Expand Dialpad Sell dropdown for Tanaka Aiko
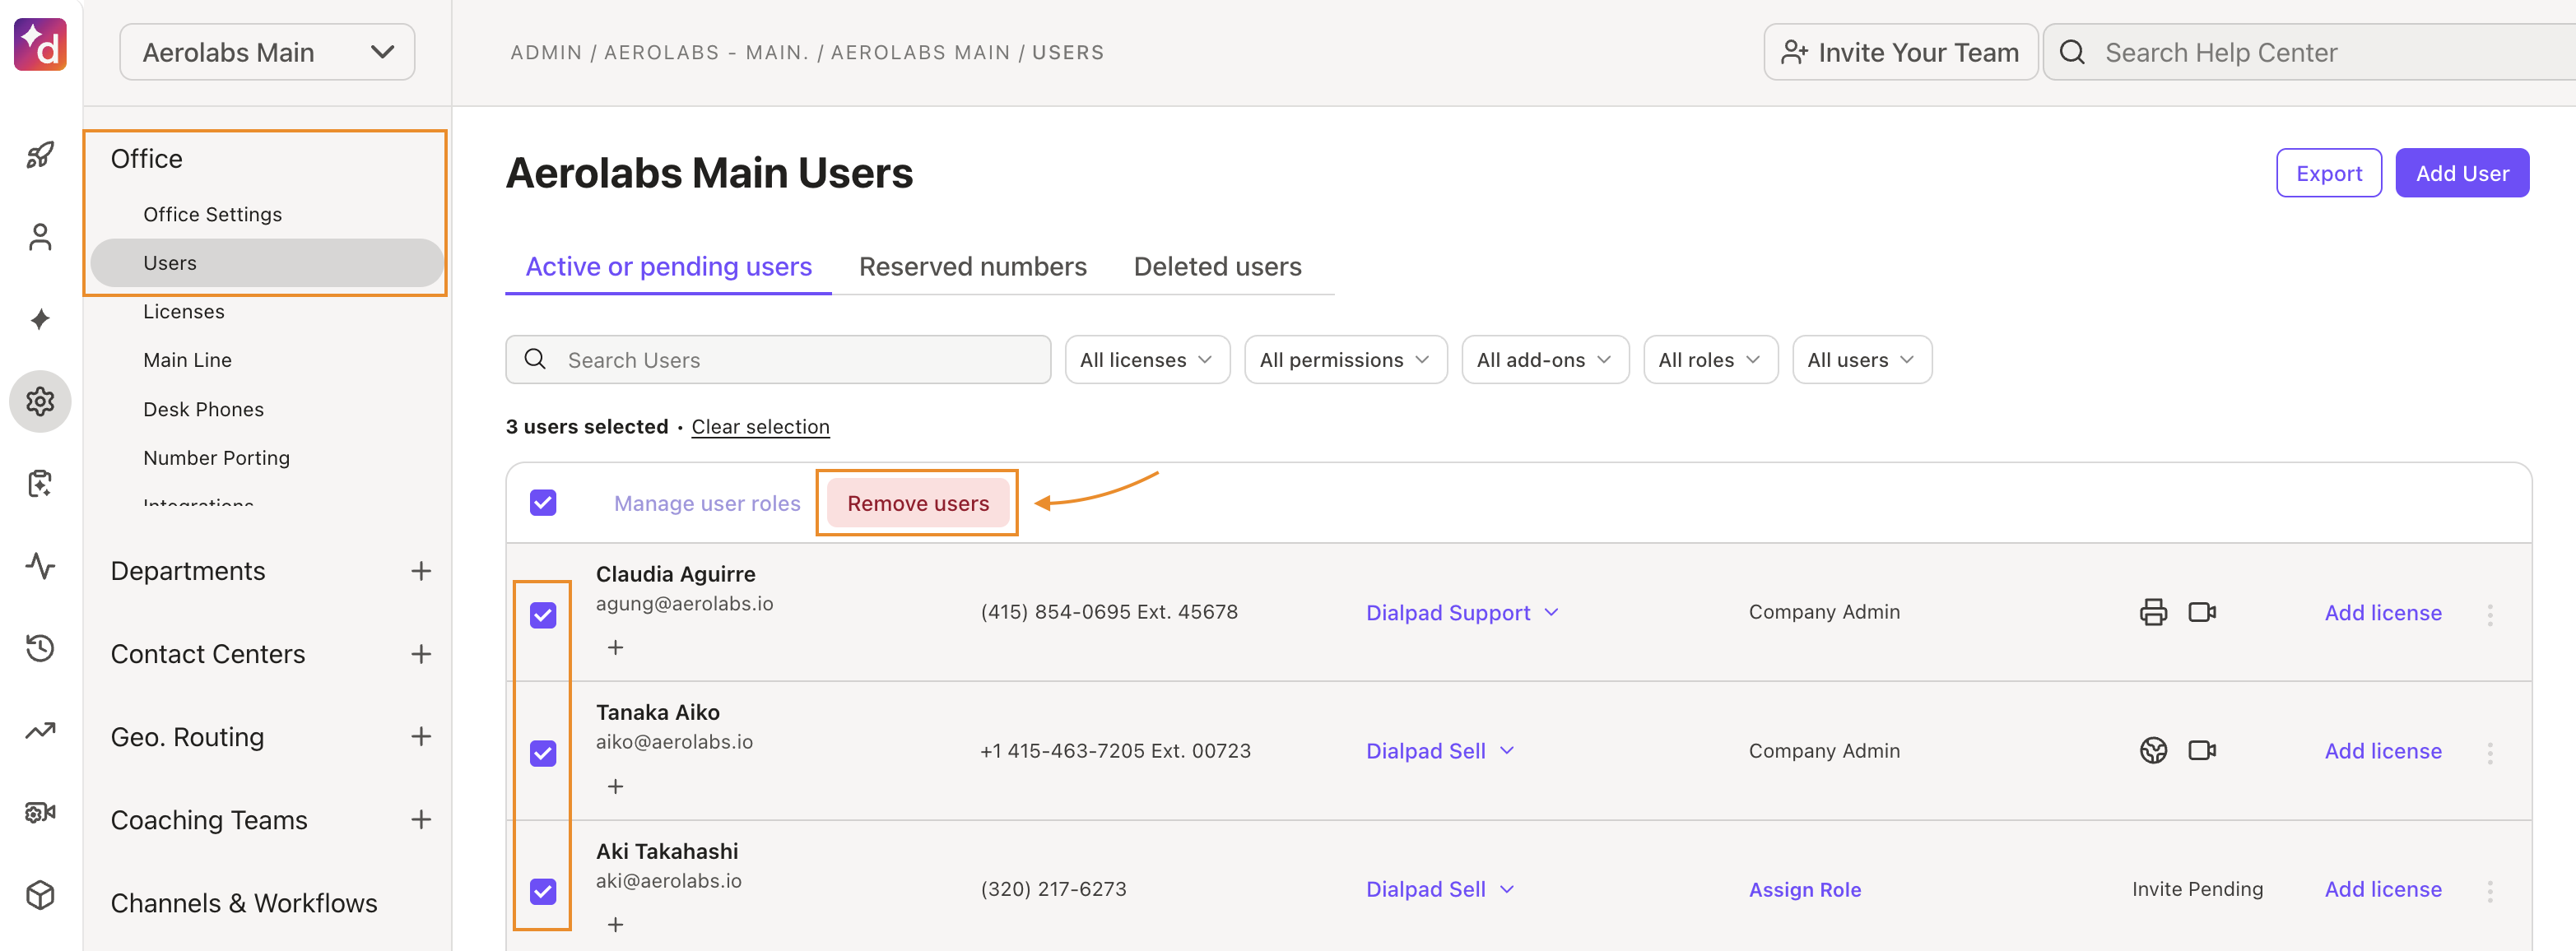The height and width of the screenshot is (951, 2576). pyautogui.click(x=1440, y=751)
